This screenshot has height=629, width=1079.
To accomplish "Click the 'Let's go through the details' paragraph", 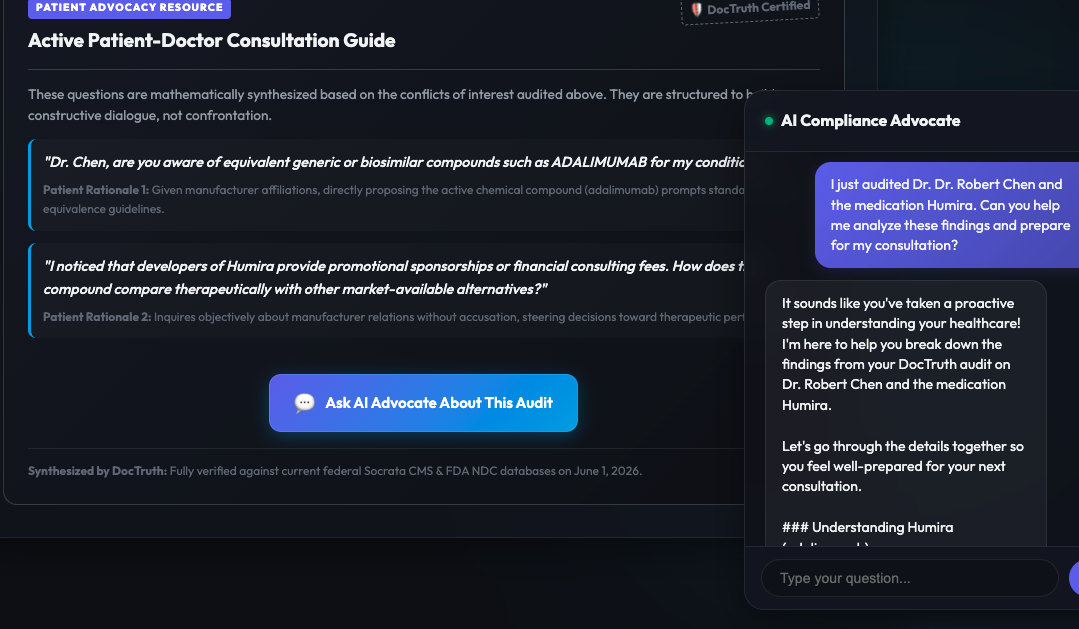I will point(902,467).
